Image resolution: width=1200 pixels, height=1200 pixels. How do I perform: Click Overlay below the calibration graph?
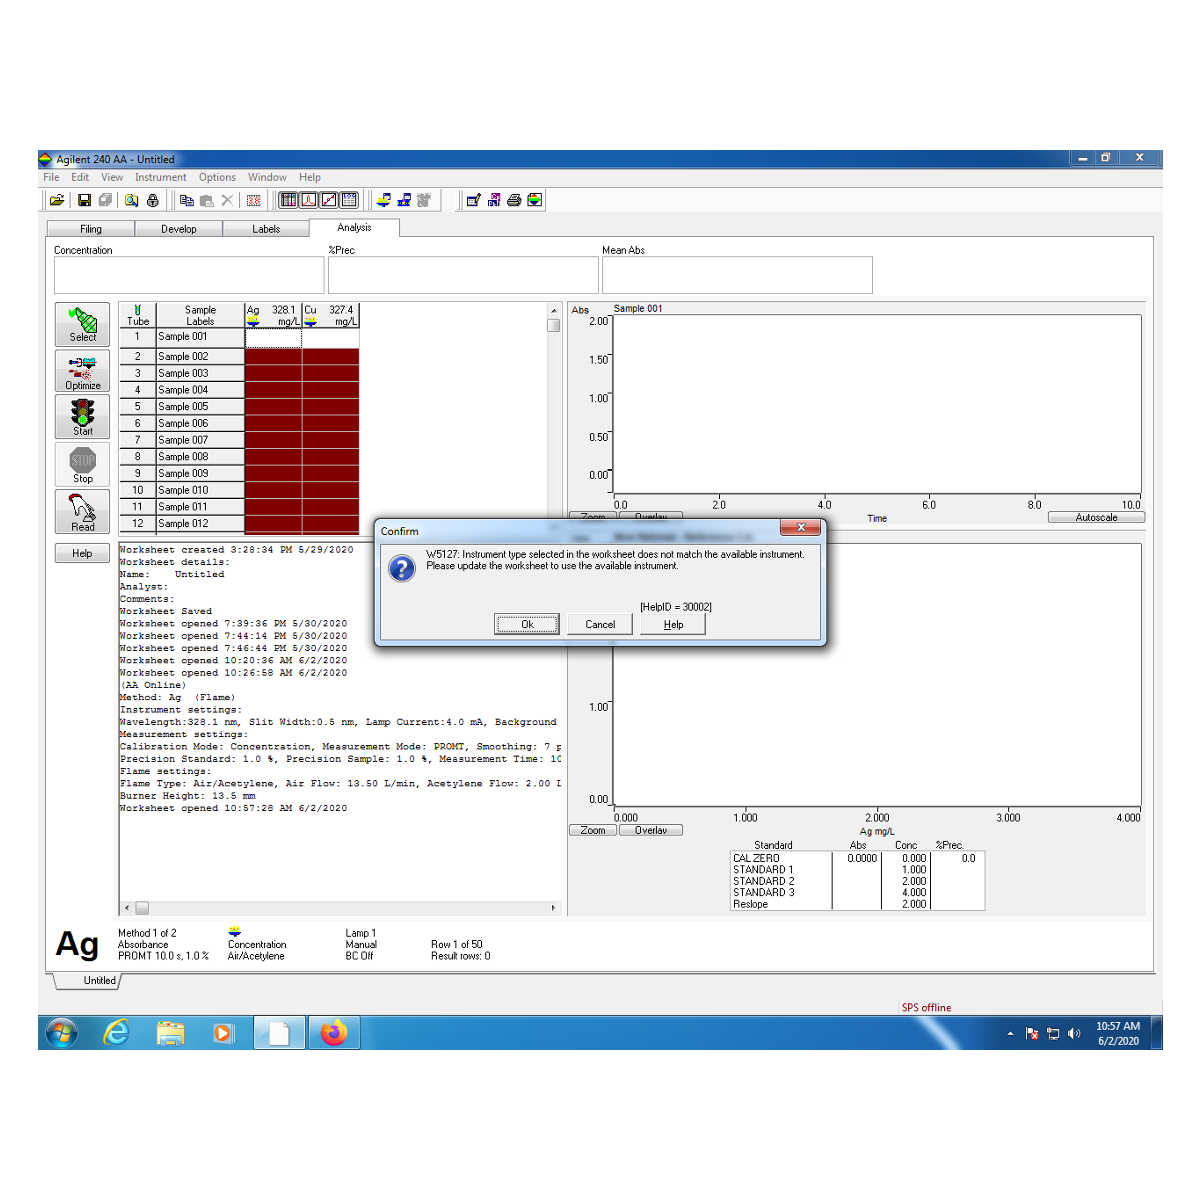651,830
